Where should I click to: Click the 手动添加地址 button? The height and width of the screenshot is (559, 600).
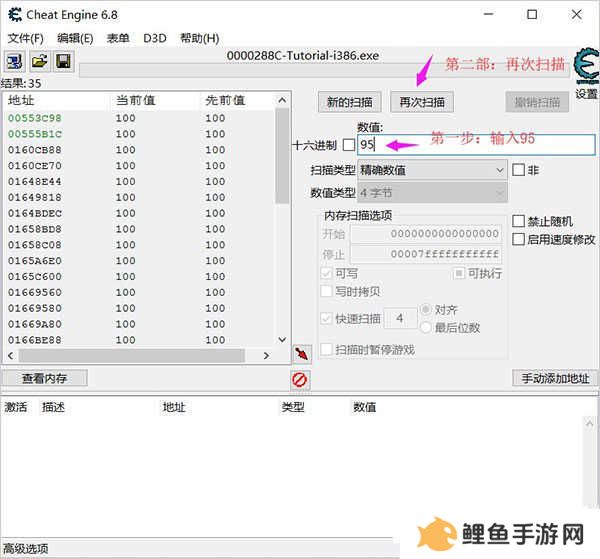[555, 378]
